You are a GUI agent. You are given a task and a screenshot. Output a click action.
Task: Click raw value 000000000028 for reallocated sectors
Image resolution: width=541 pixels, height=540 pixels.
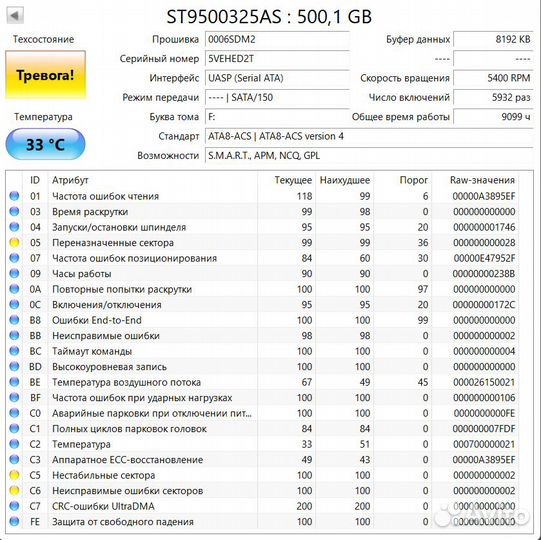click(484, 243)
